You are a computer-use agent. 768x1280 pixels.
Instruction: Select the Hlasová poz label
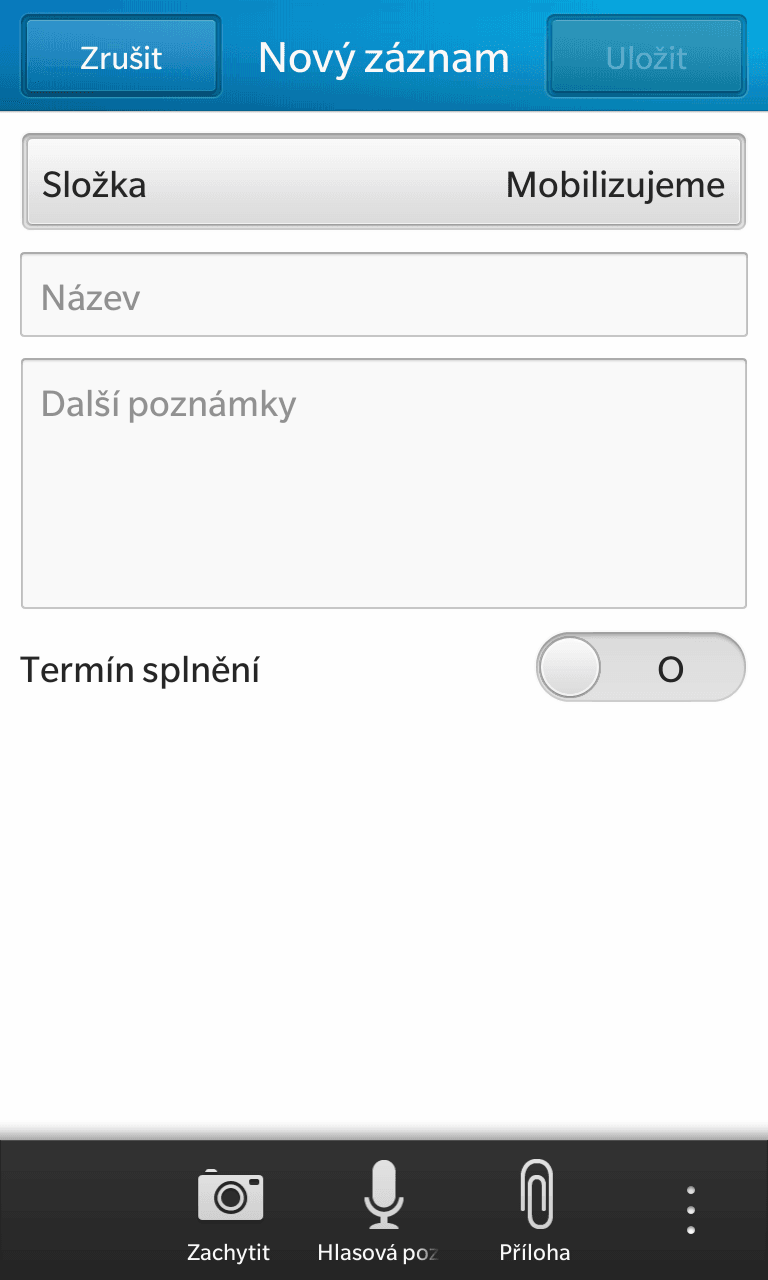[378, 1252]
